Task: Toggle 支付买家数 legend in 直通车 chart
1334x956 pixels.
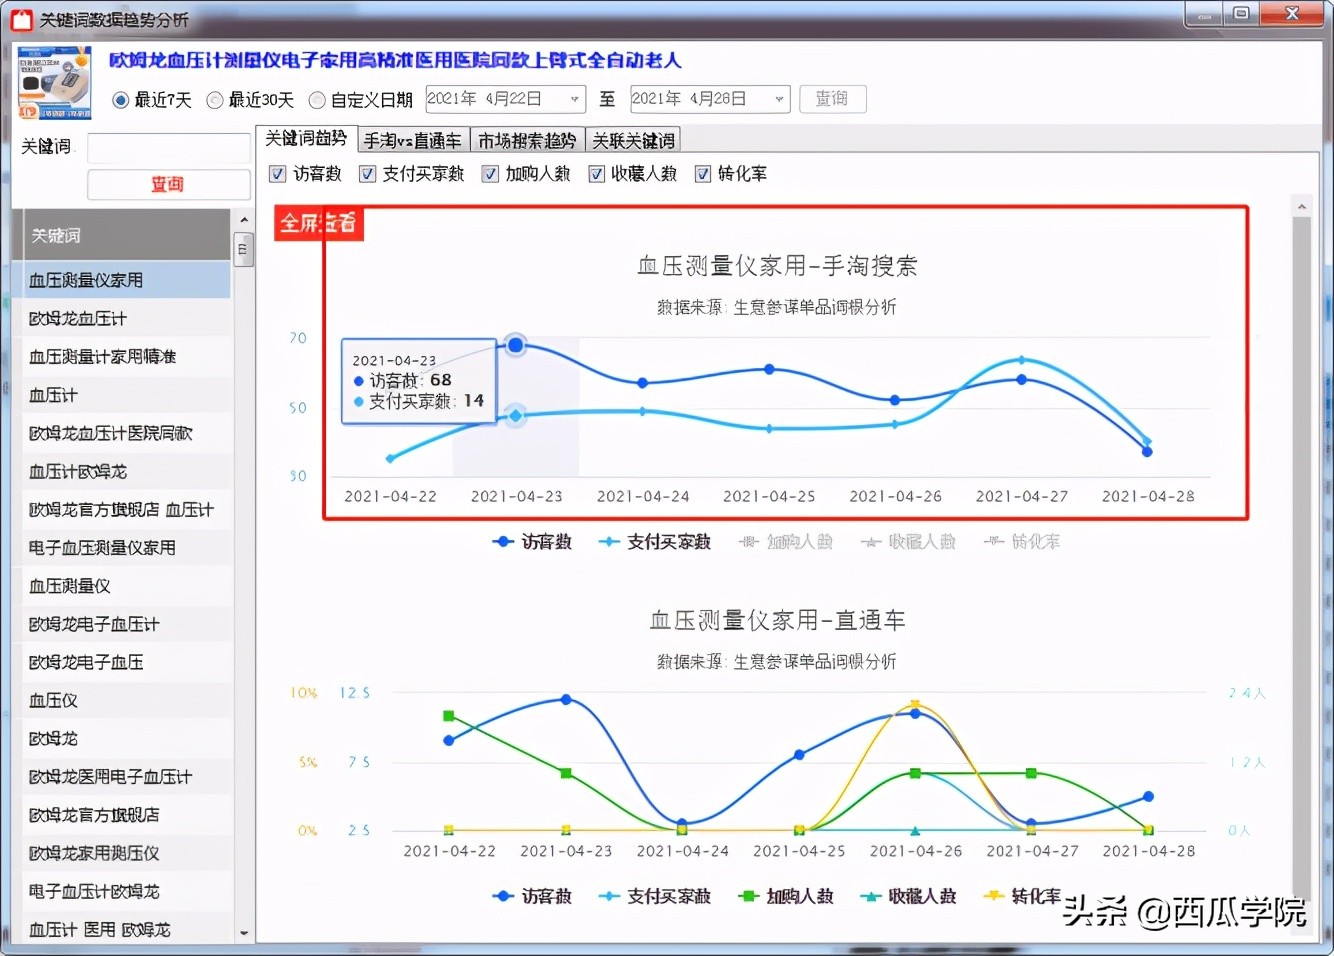Action: 654,896
